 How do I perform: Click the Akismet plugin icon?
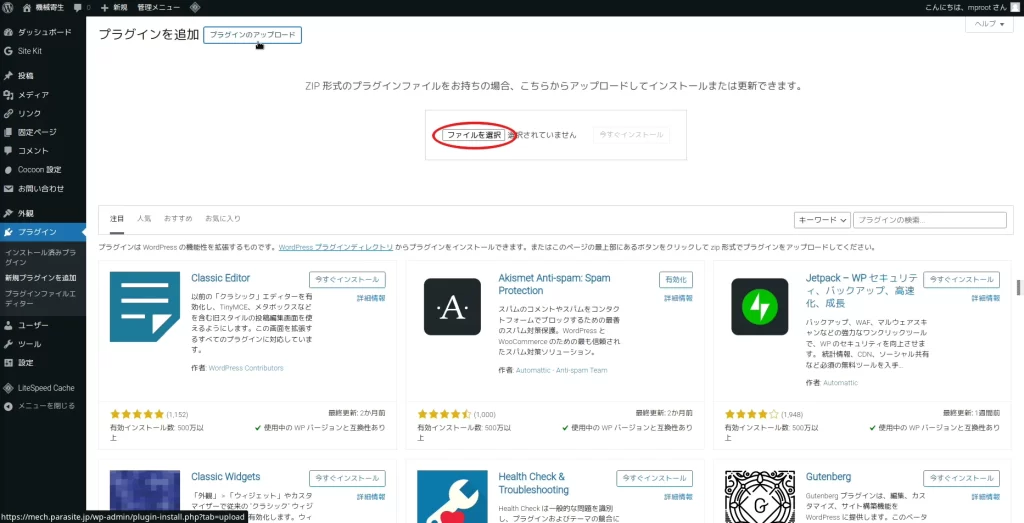[453, 306]
